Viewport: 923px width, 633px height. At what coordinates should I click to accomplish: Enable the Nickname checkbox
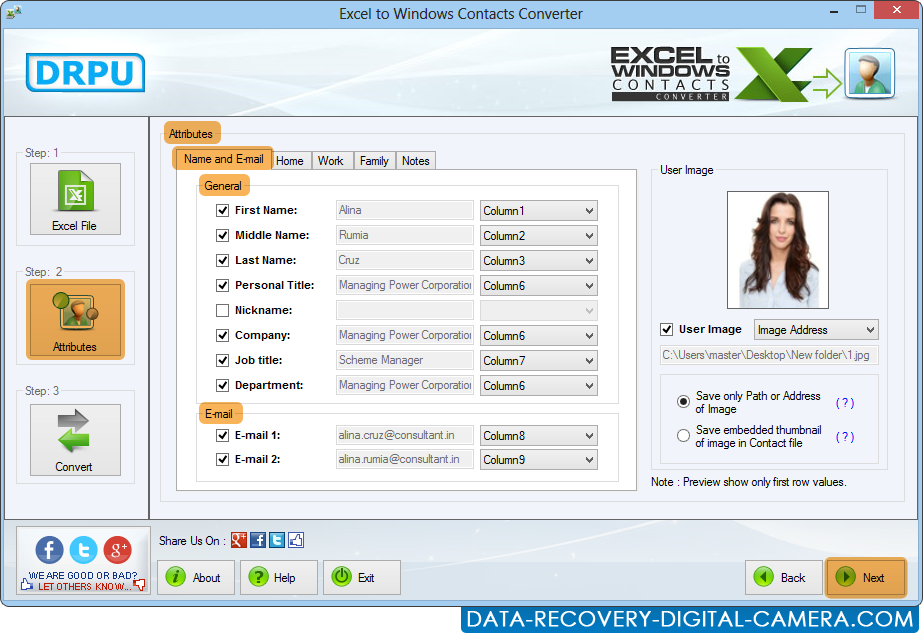(x=222, y=310)
